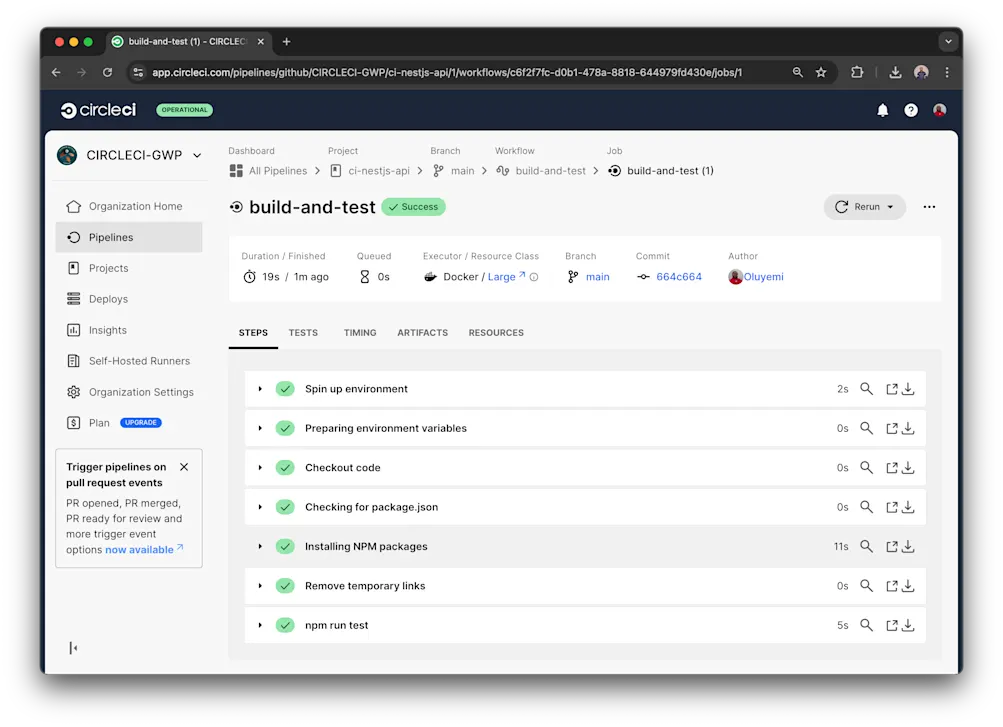This screenshot has height=727, width=1003.
Task: Download the Remove temporary links log
Action: click(908, 586)
